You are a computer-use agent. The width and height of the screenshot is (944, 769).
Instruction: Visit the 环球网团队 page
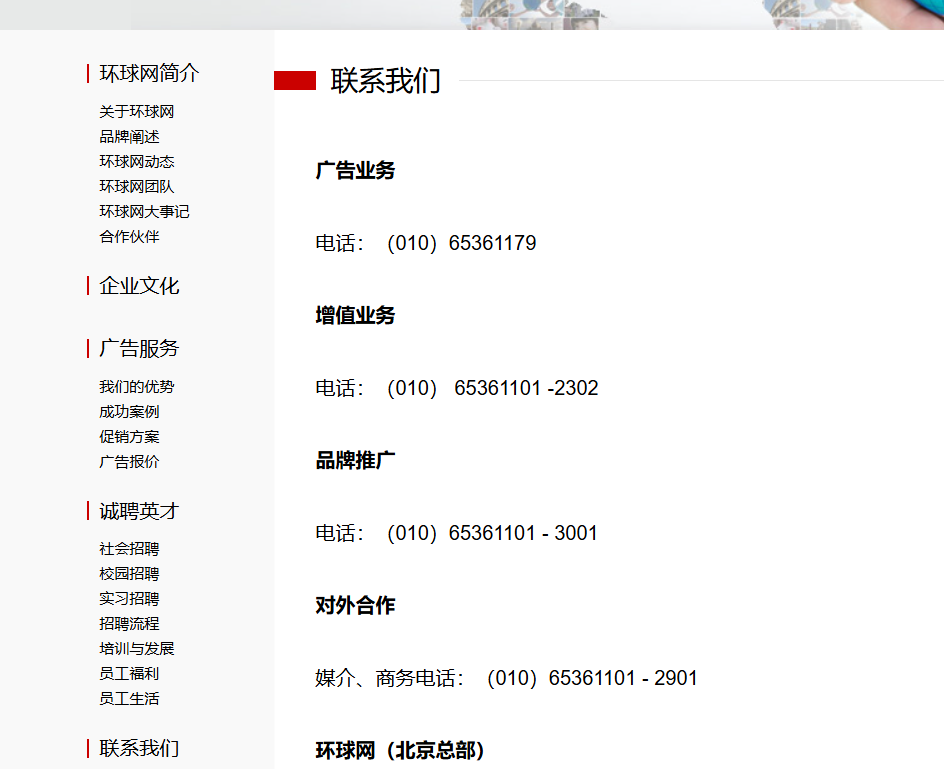[x=135, y=186]
